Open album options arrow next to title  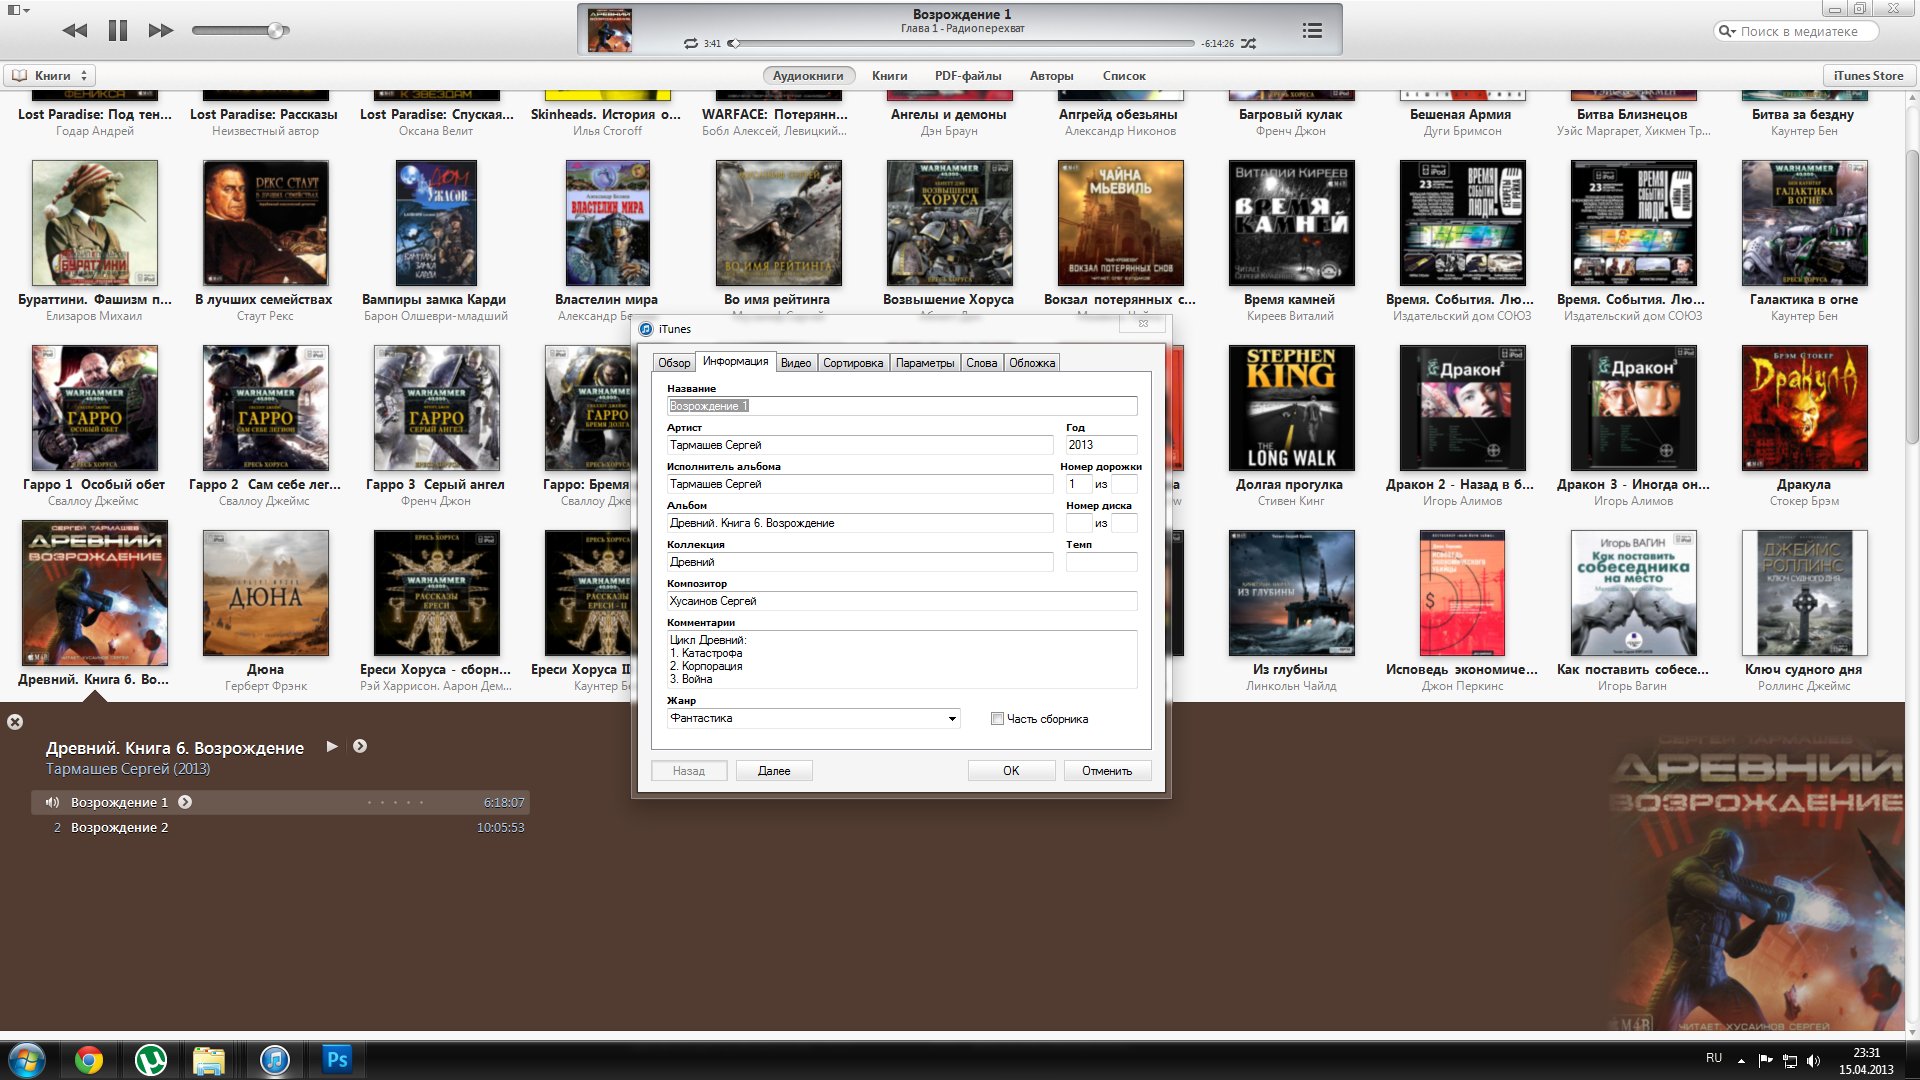(x=360, y=746)
